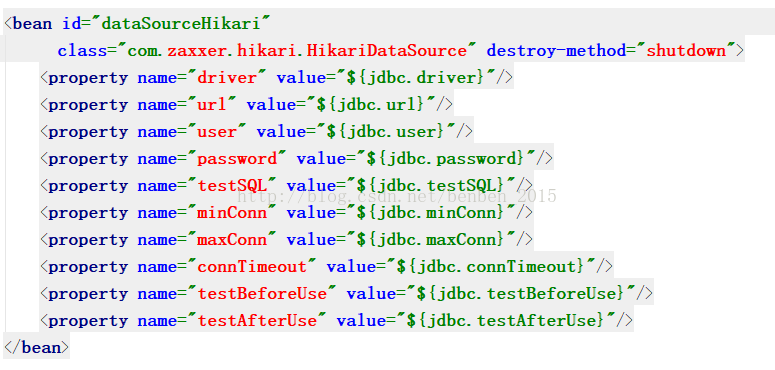
Task: Click the closing "</bean>" tag
Action: tap(36, 347)
